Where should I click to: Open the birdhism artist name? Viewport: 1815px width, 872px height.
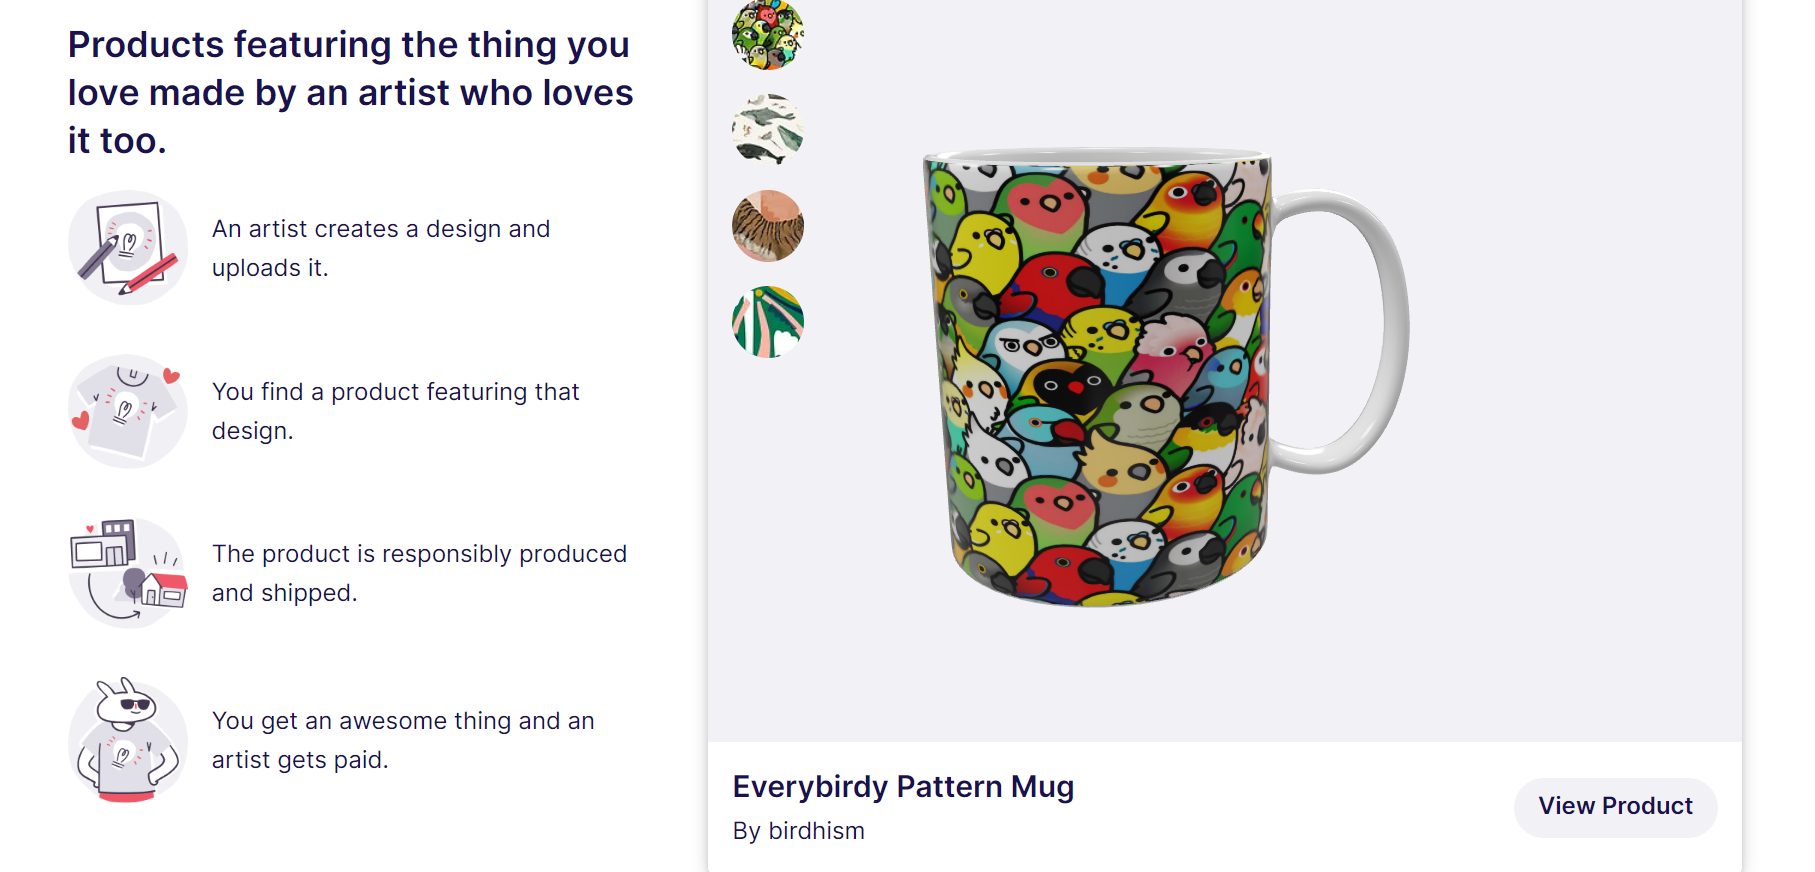[x=816, y=831]
